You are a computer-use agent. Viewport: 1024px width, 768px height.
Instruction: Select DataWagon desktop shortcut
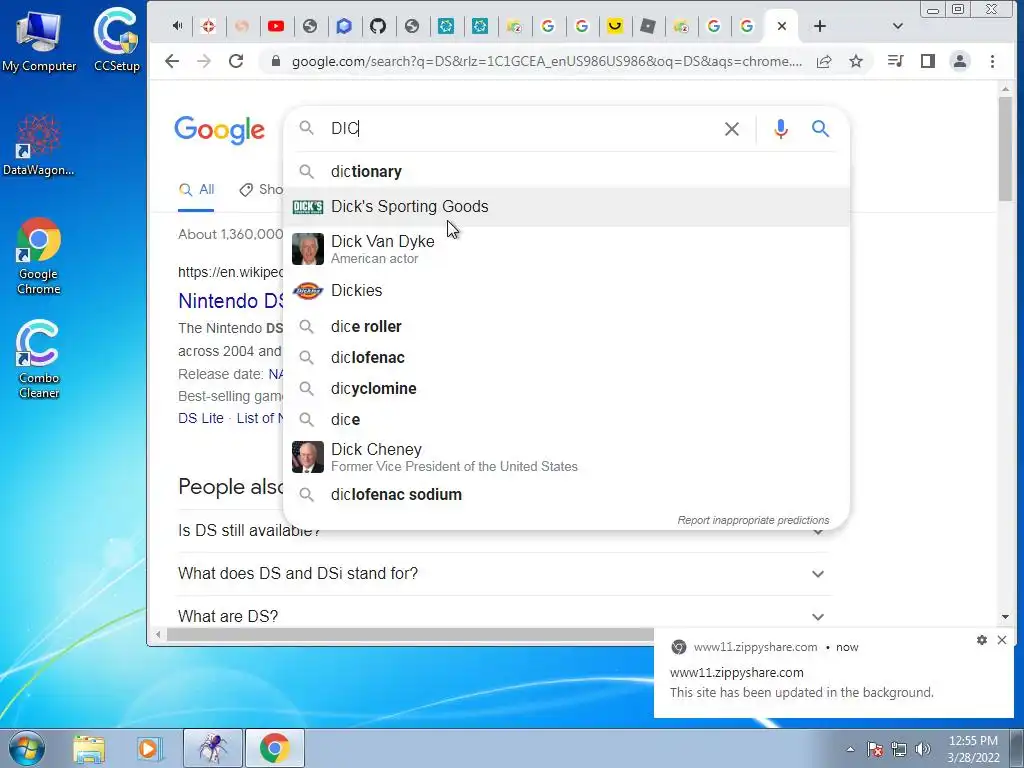click(x=39, y=145)
